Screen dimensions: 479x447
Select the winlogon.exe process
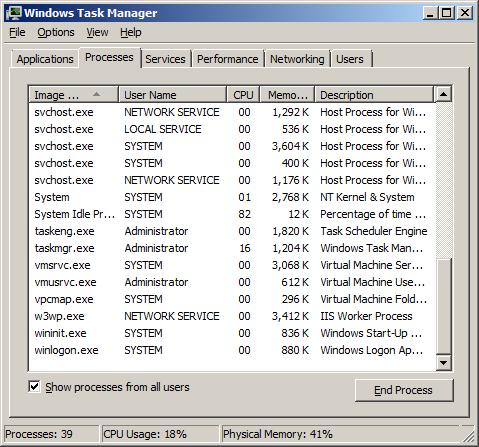coord(232,350)
